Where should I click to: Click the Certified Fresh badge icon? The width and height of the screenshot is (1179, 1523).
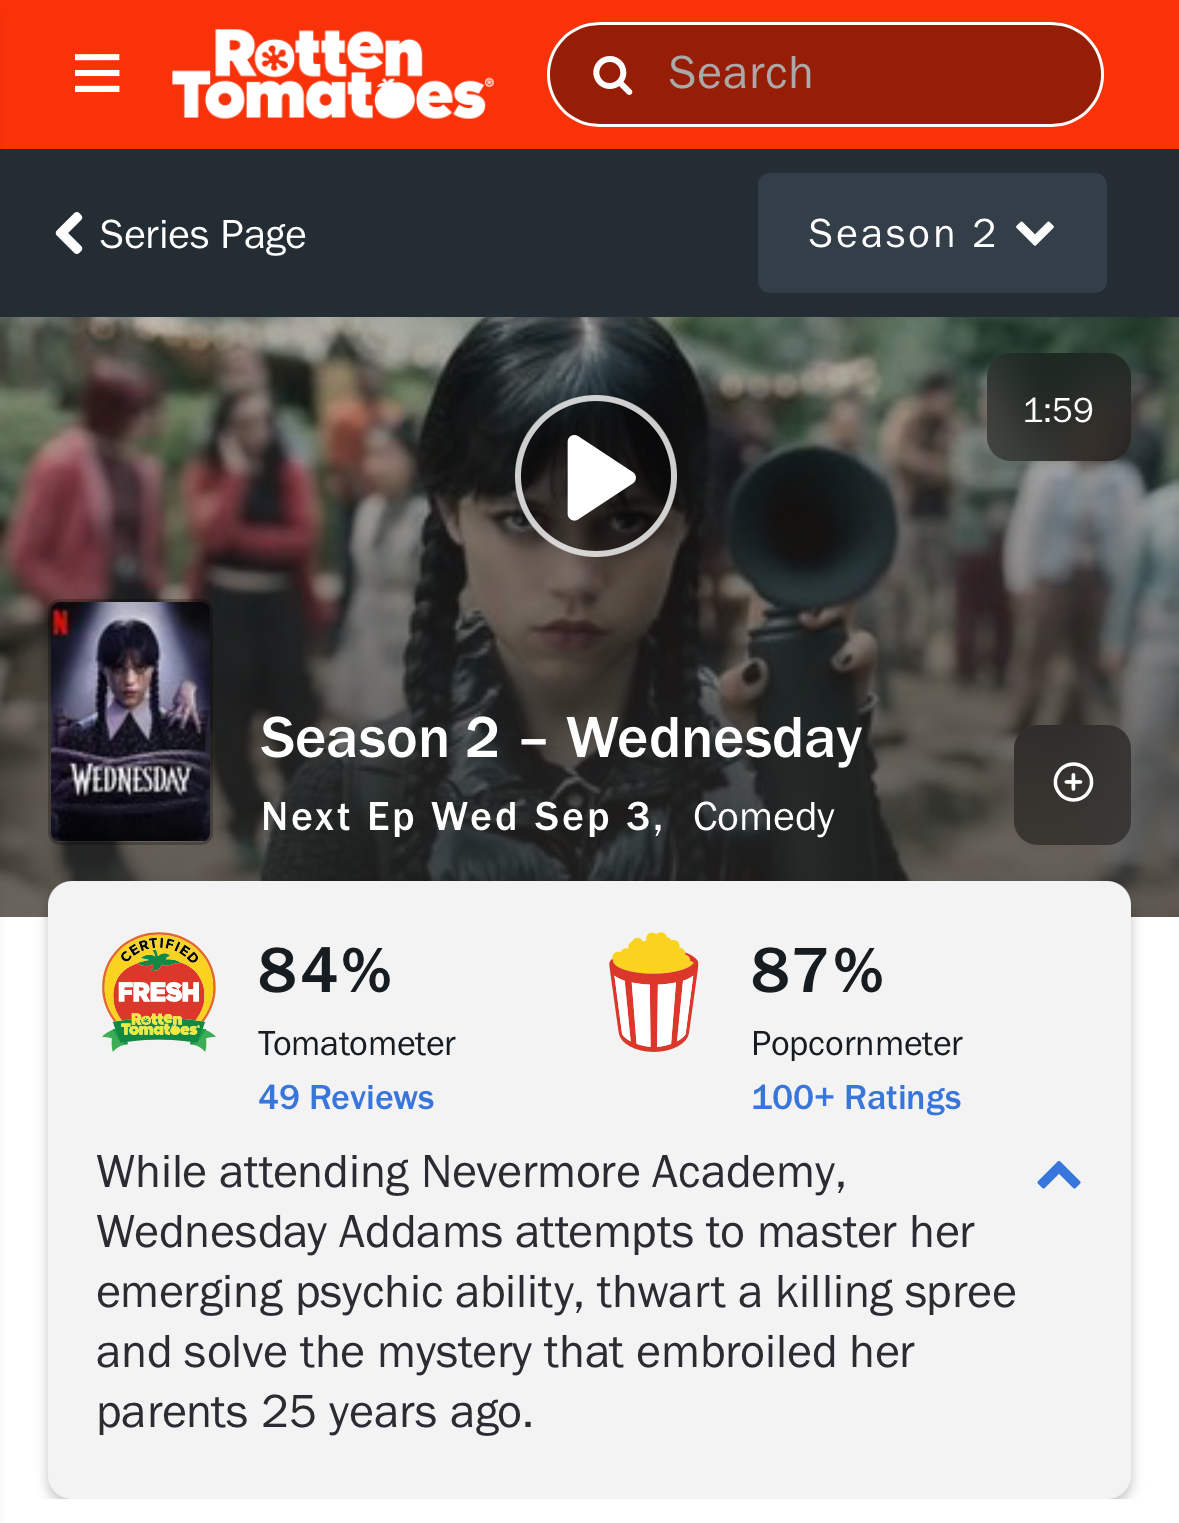[x=159, y=991]
